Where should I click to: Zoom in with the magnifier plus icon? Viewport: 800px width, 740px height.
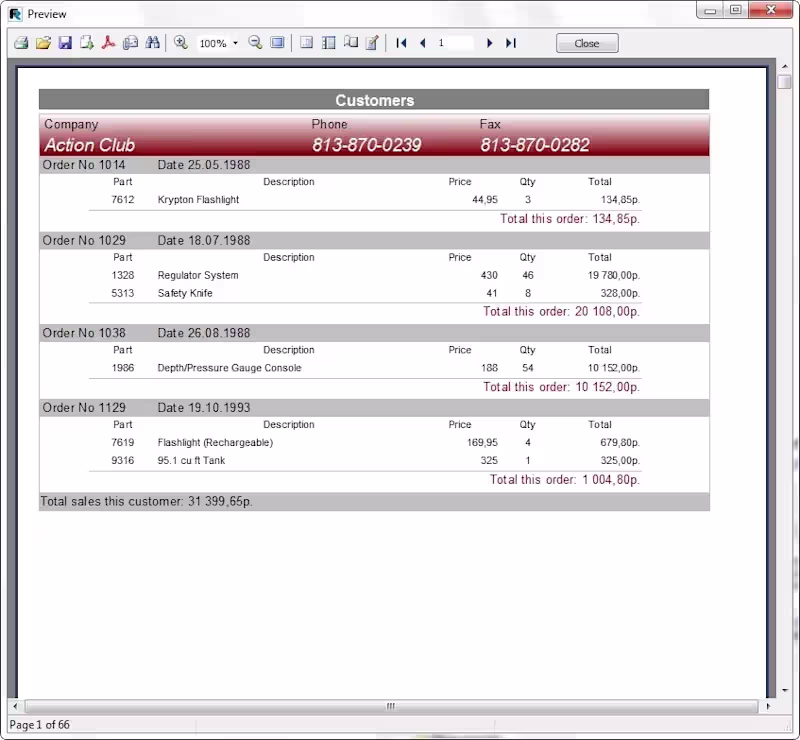coord(181,43)
